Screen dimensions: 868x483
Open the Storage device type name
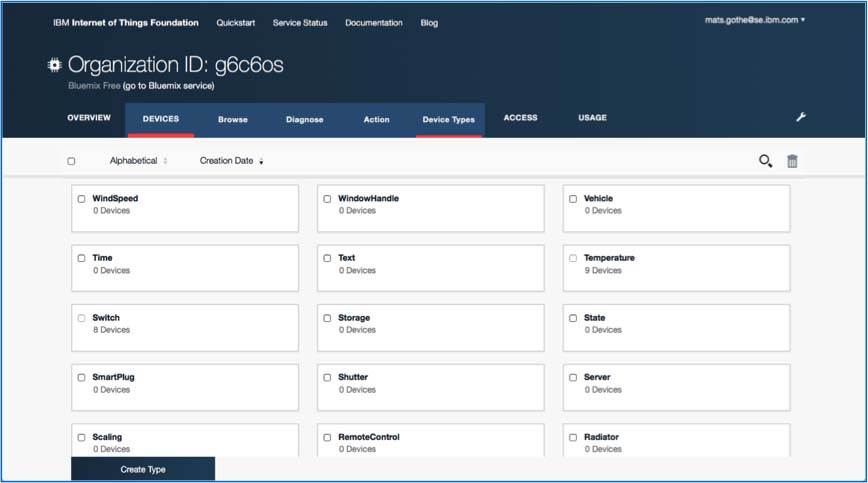(354, 318)
